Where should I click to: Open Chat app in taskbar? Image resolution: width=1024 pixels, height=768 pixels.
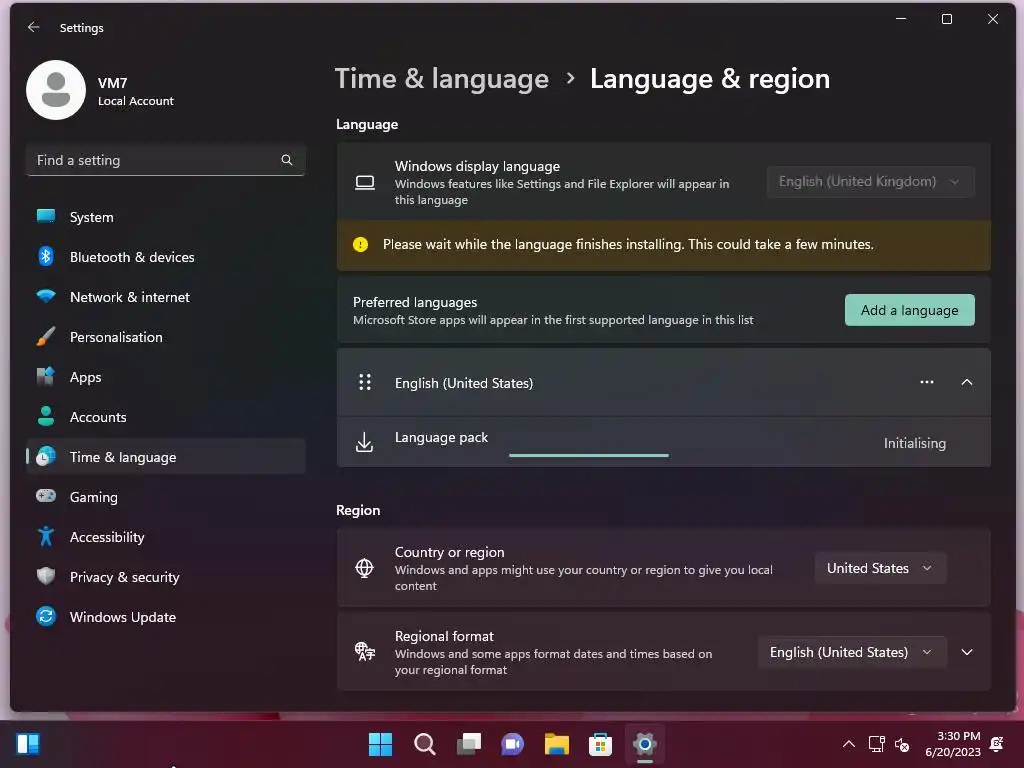[513, 744]
